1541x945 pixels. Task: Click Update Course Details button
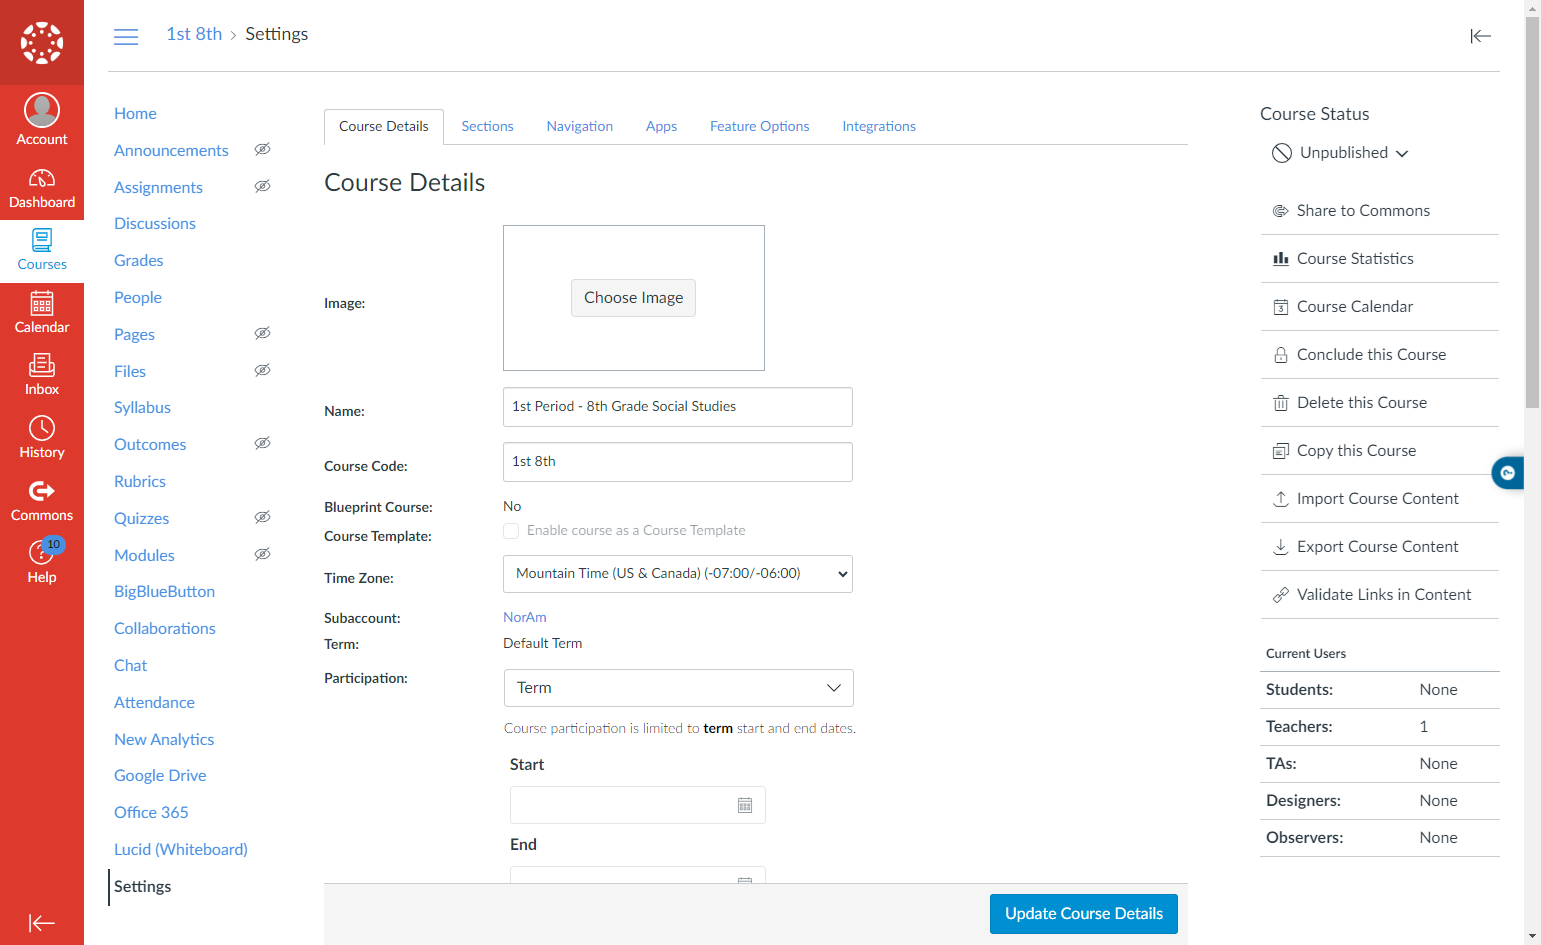tap(1084, 914)
